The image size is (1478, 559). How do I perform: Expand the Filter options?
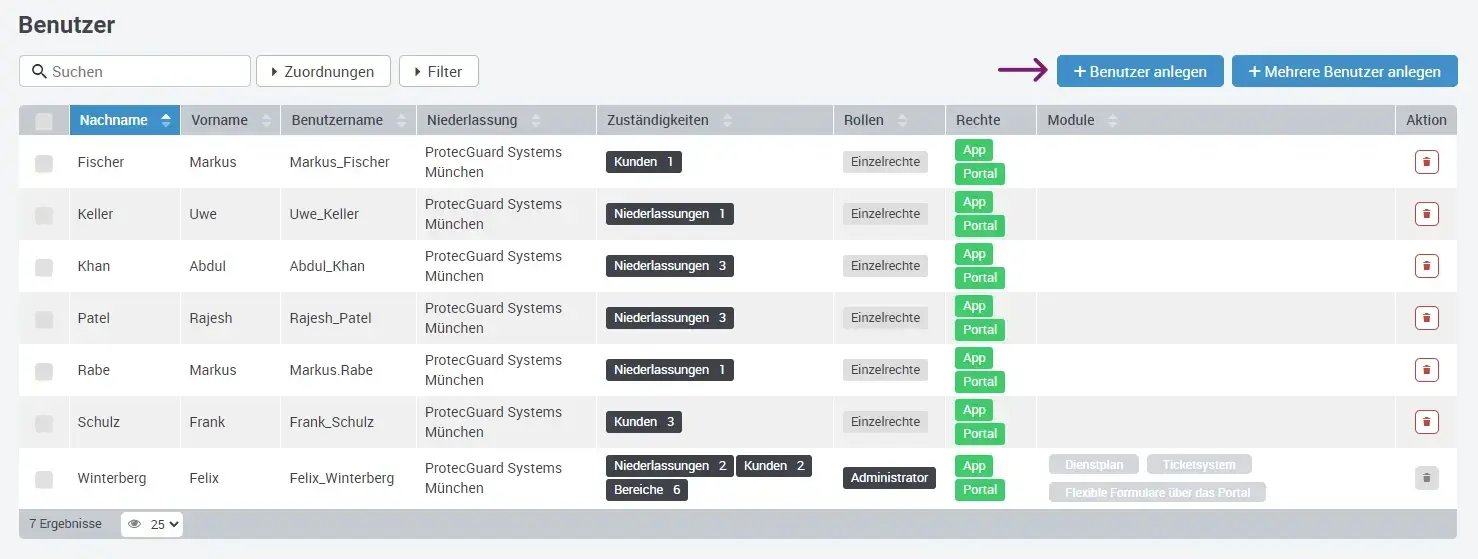pyautogui.click(x=438, y=72)
